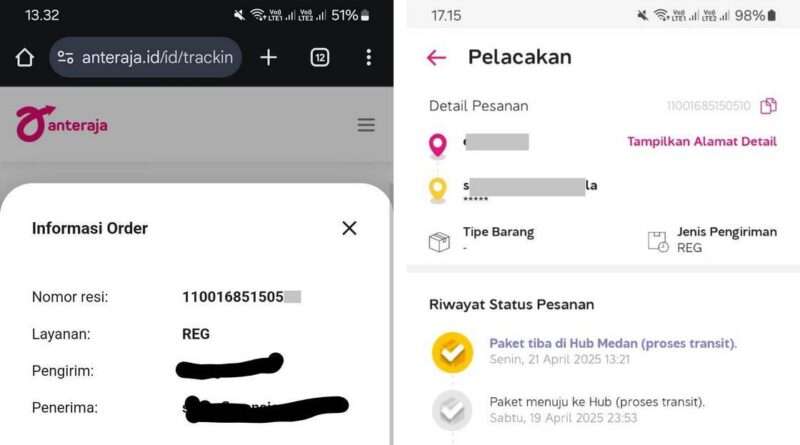The width and height of the screenshot is (800, 445).
Task: Open the browser three-dot overflow menu
Action: [368, 58]
